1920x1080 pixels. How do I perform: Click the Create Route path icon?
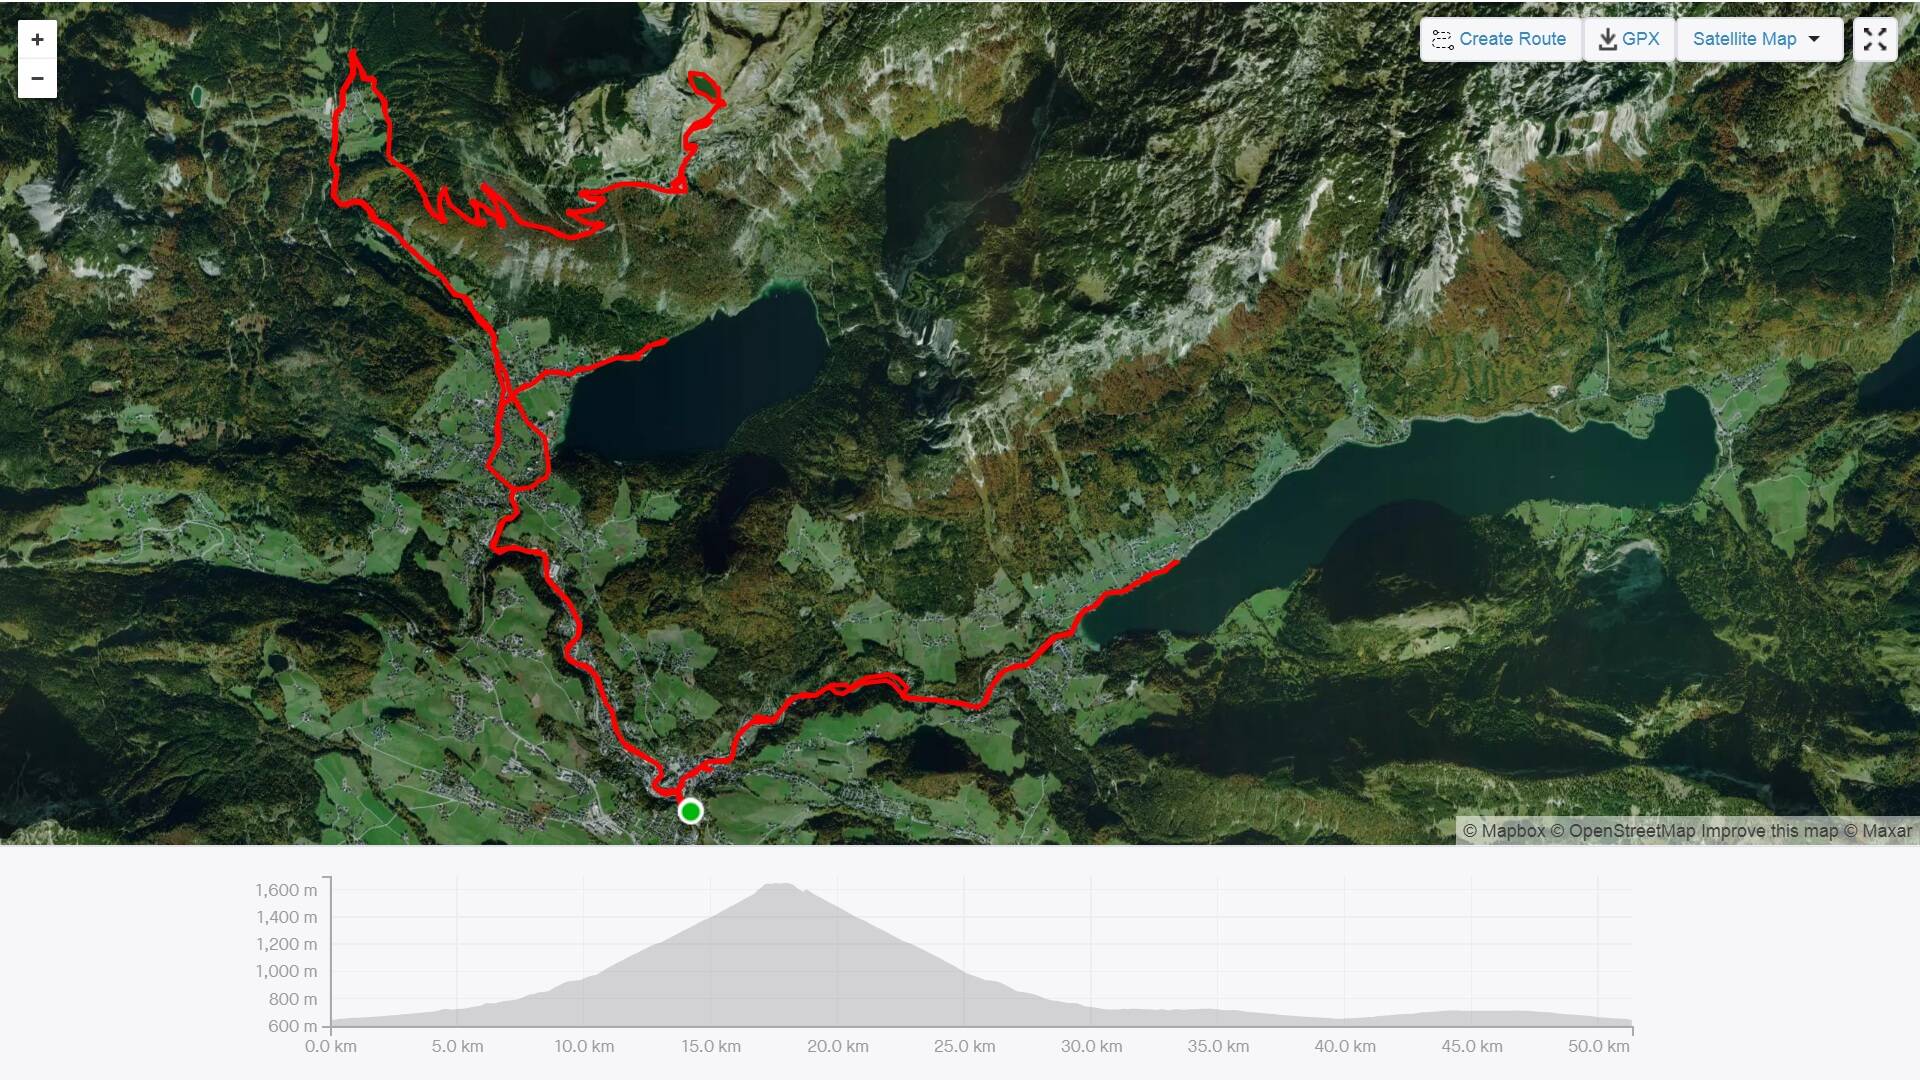[x=1442, y=40]
